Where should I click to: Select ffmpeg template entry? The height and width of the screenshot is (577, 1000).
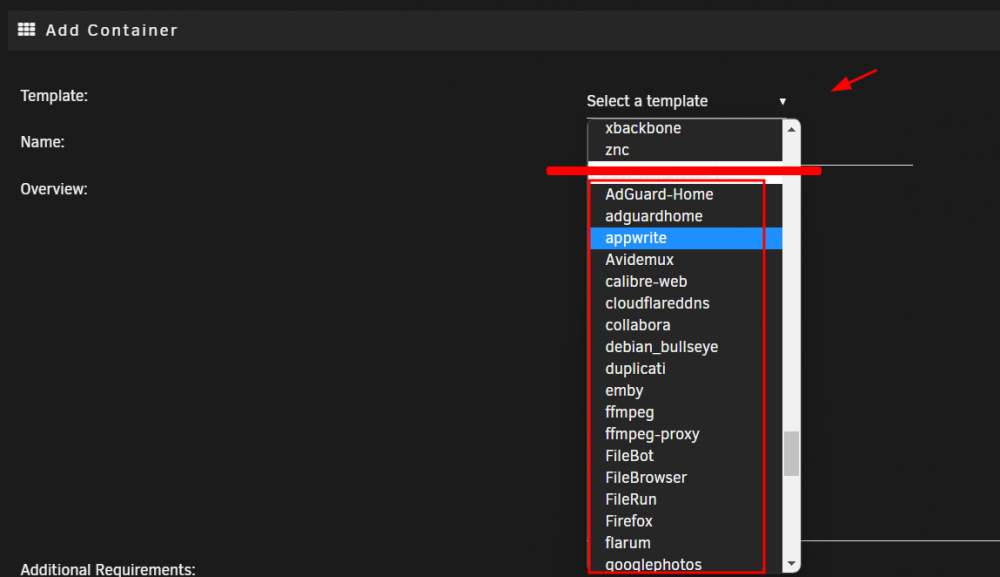pyautogui.click(x=685, y=413)
